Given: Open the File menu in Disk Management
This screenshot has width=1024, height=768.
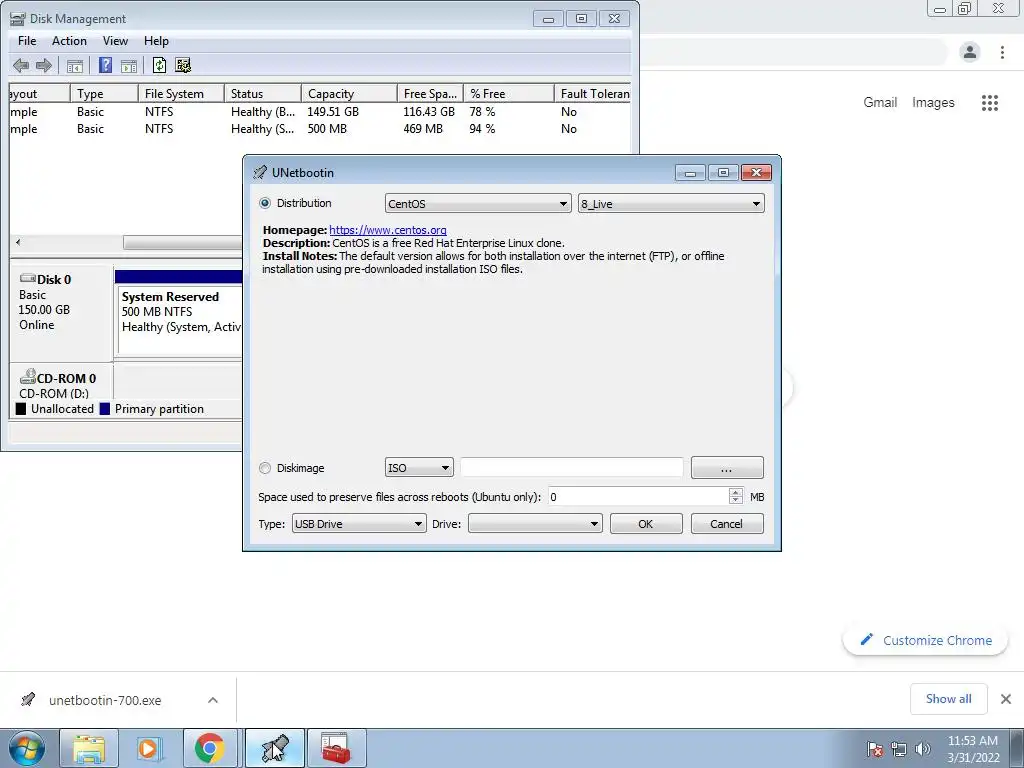Looking at the screenshot, I should click(x=27, y=40).
